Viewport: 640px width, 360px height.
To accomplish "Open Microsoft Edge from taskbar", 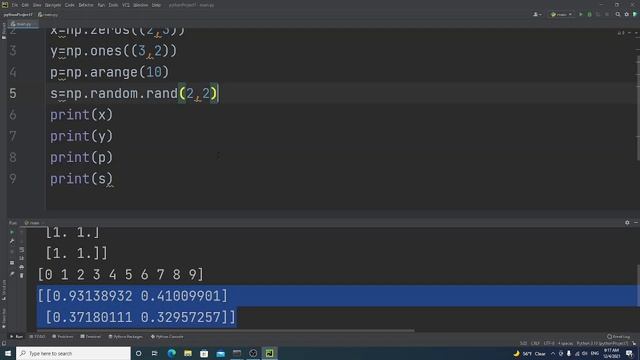I will (x=171, y=353).
